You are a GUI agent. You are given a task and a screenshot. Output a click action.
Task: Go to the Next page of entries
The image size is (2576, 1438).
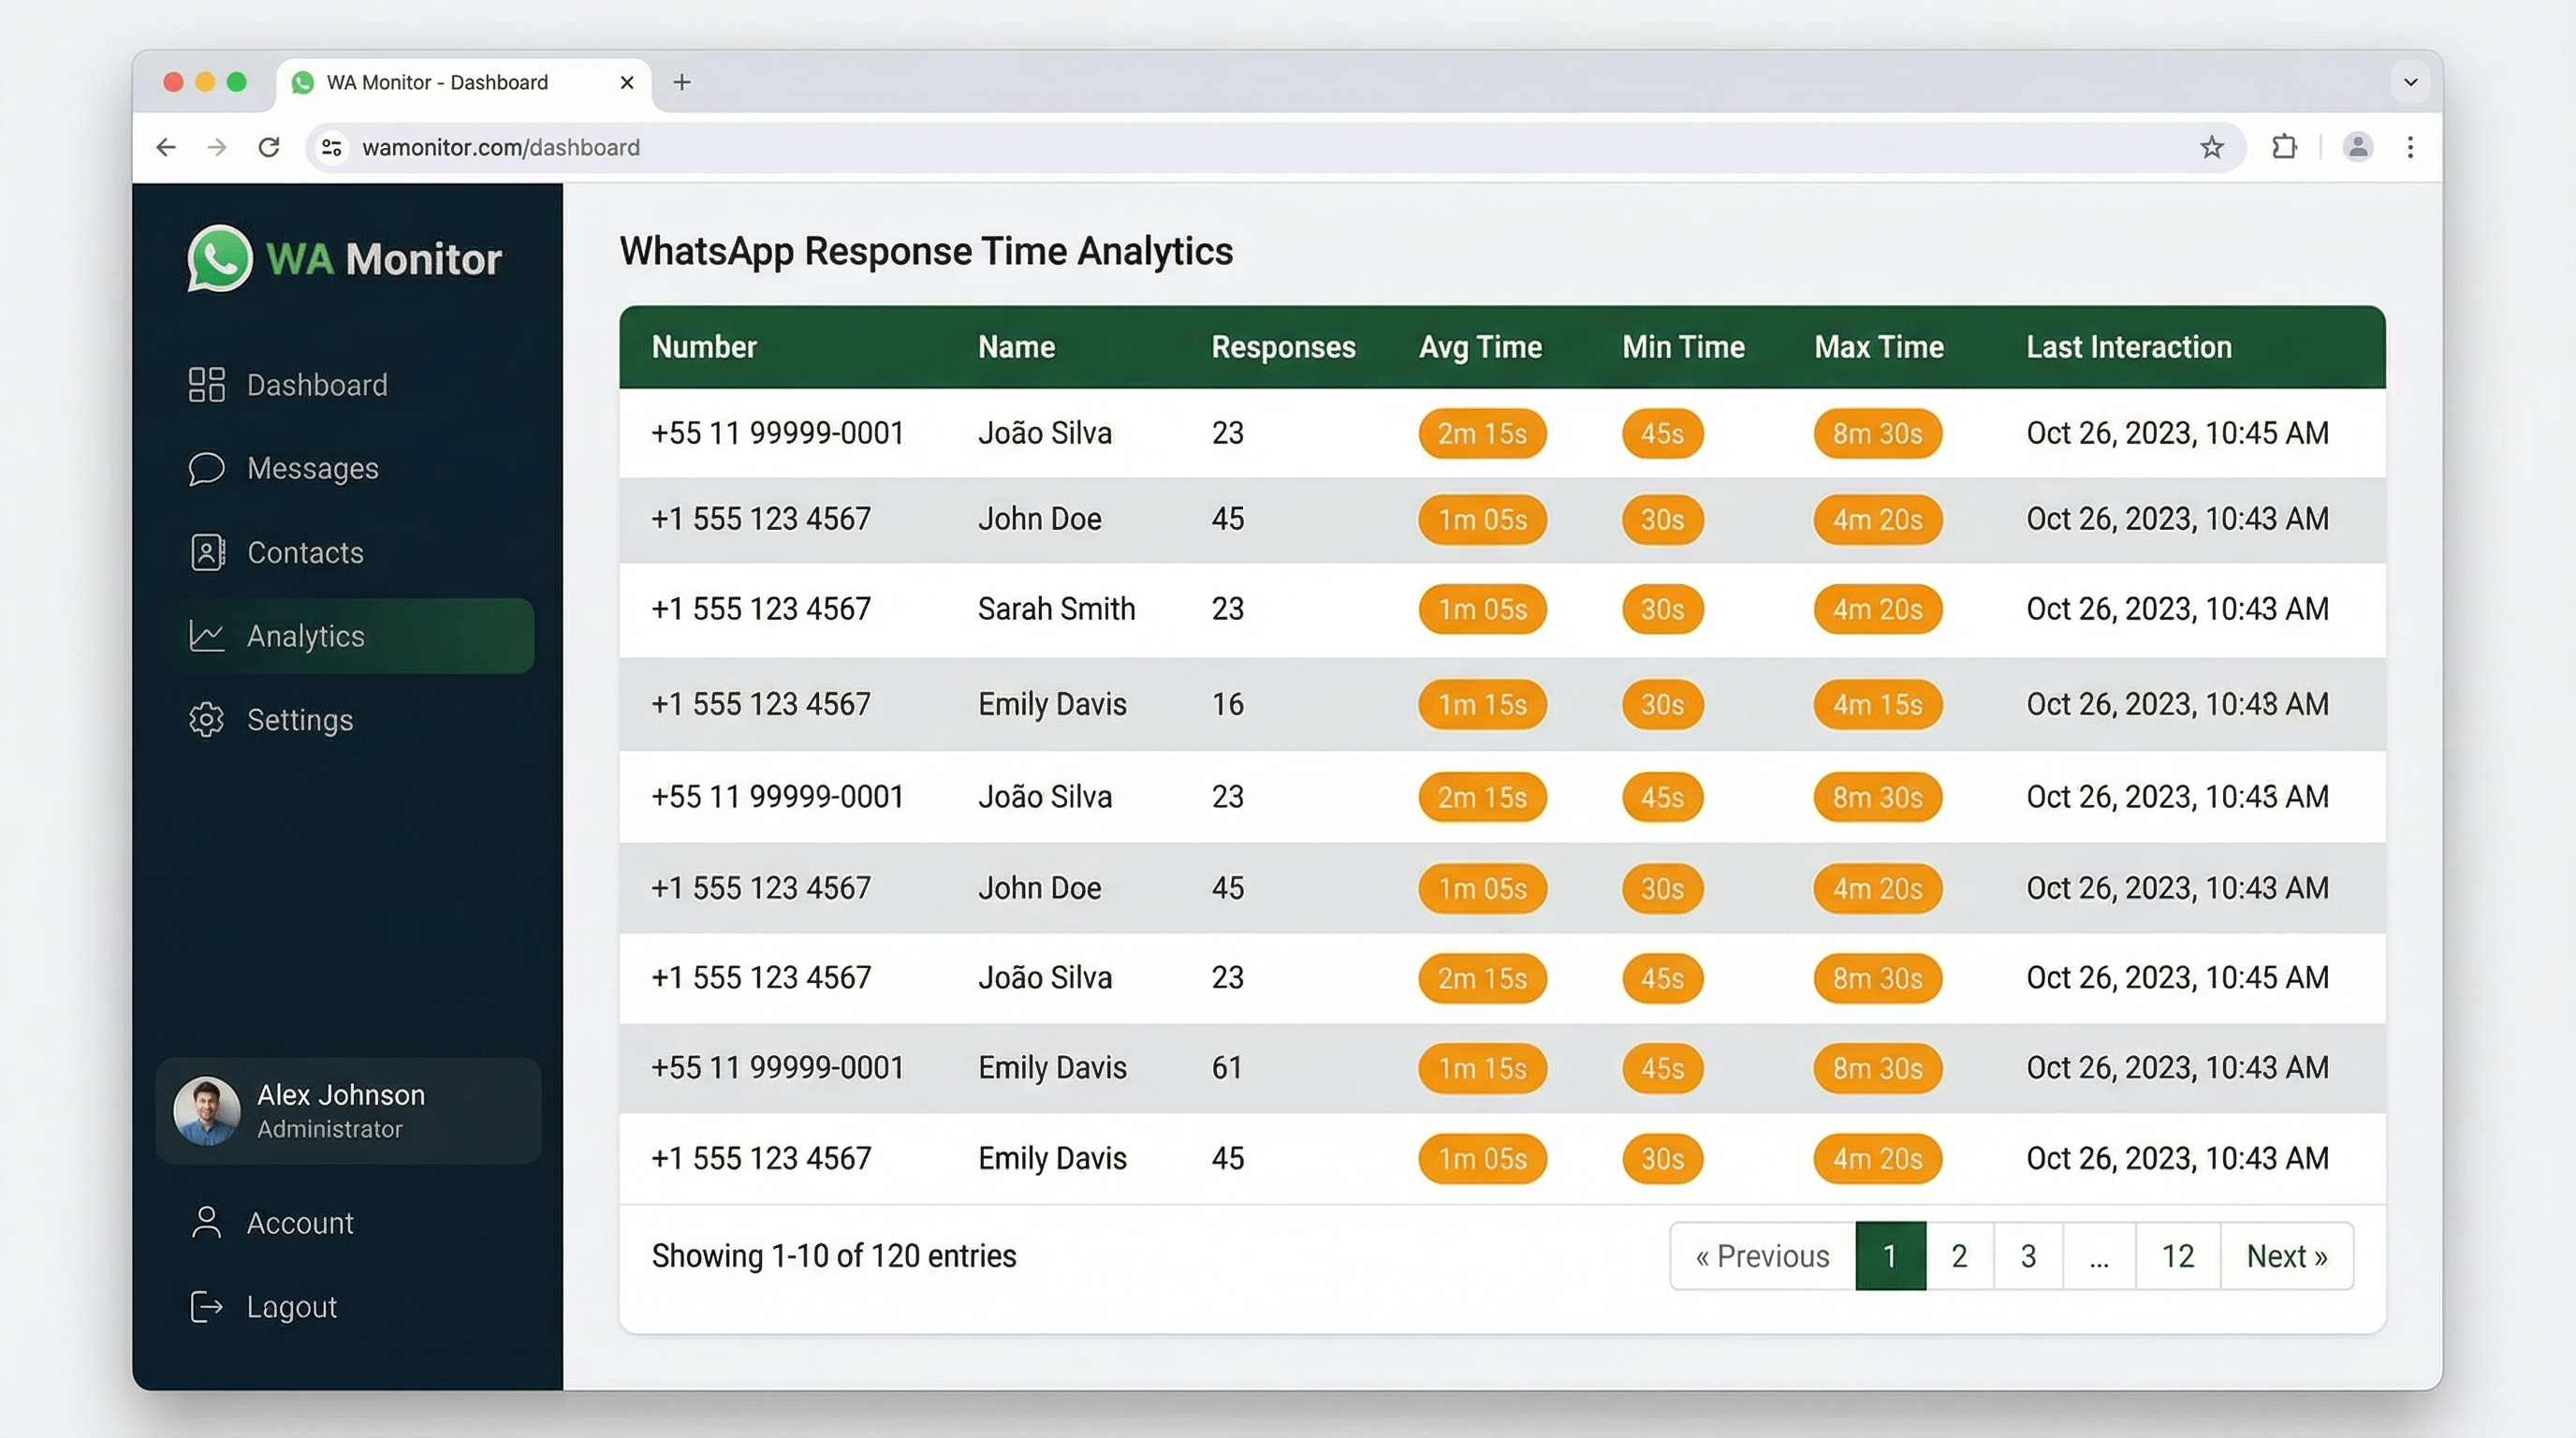[2286, 1256]
